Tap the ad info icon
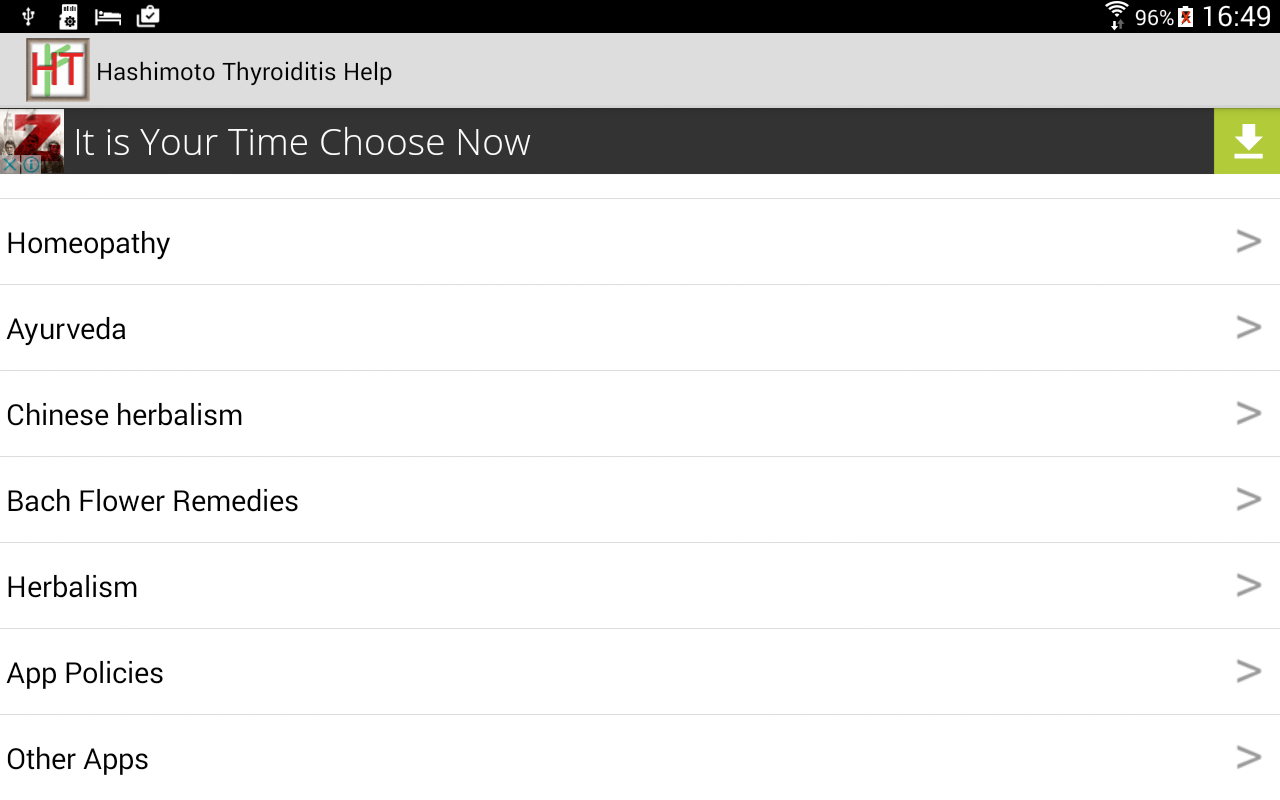This screenshot has width=1280, height=800. pyautogui.click(x=31, y=164)
